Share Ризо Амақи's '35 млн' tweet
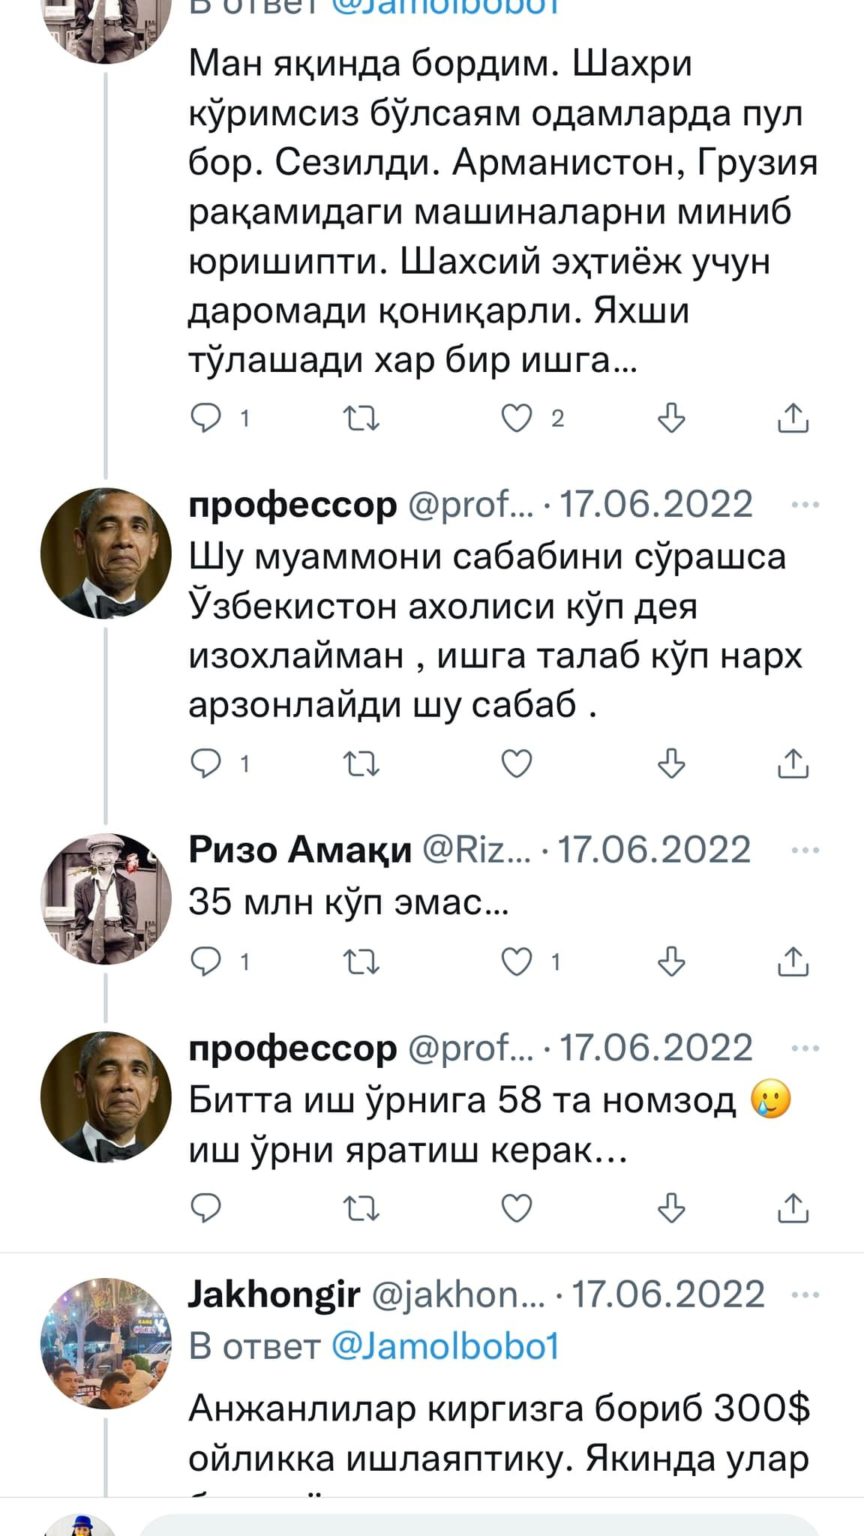The height and width of the screenshot is (1536, 864). coord(793,962)
